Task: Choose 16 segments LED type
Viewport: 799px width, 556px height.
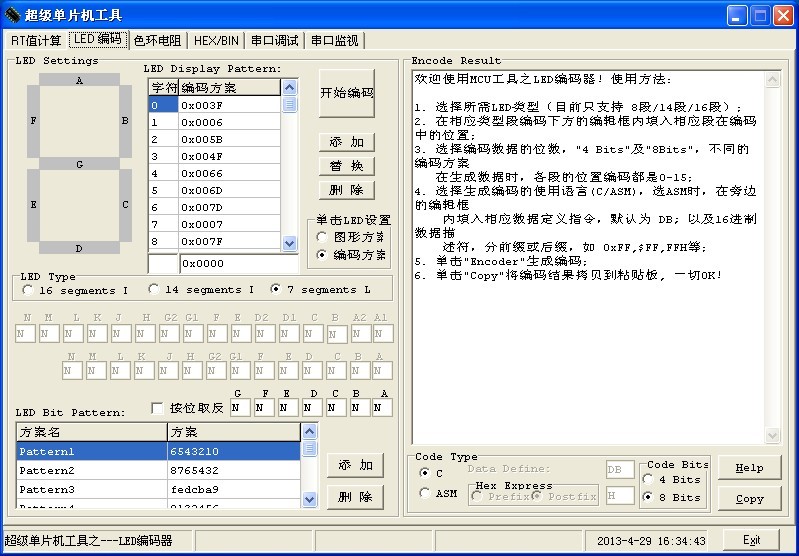Action: pyautogui.click(x=75, y=290)
